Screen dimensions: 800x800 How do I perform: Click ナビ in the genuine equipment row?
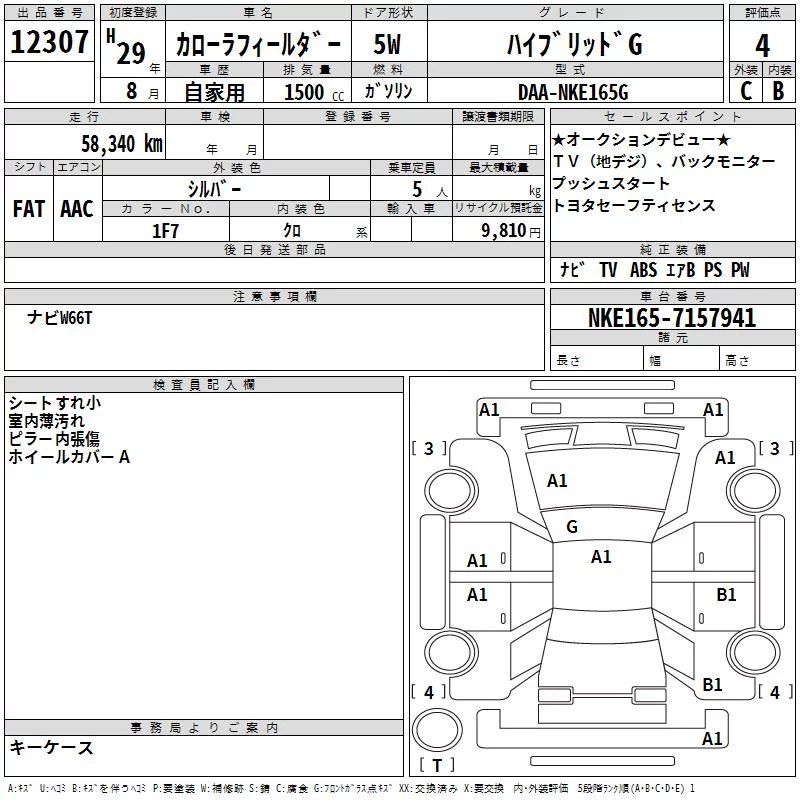click(571, 269)
